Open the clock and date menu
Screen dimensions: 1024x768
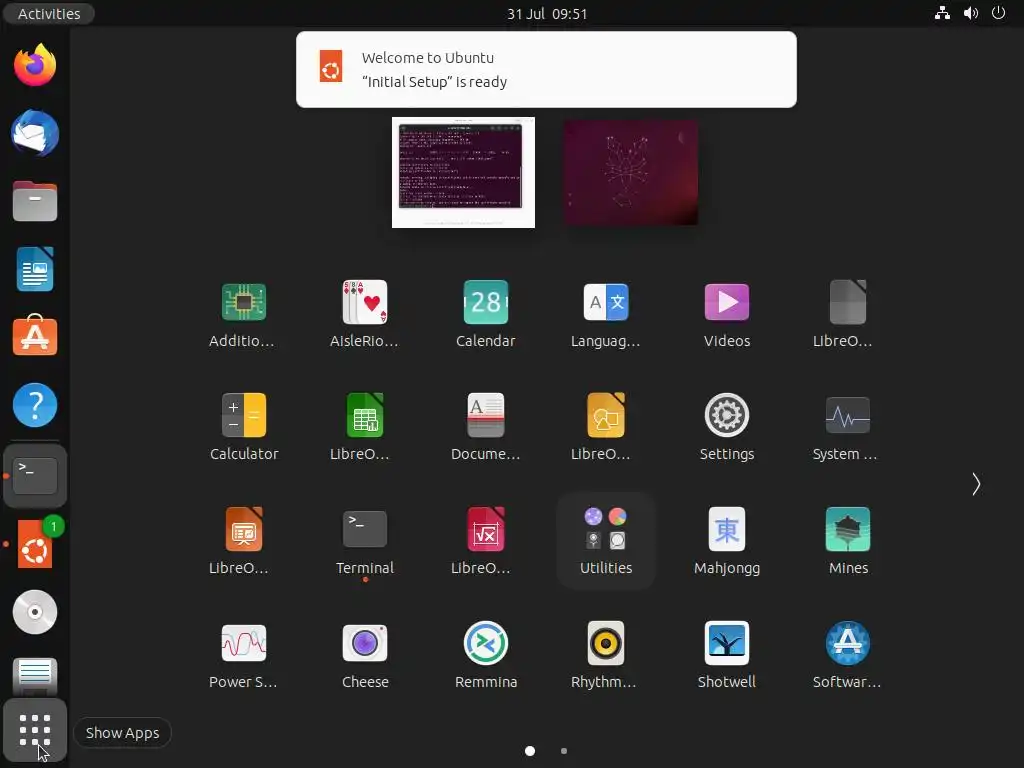point(547,14)
